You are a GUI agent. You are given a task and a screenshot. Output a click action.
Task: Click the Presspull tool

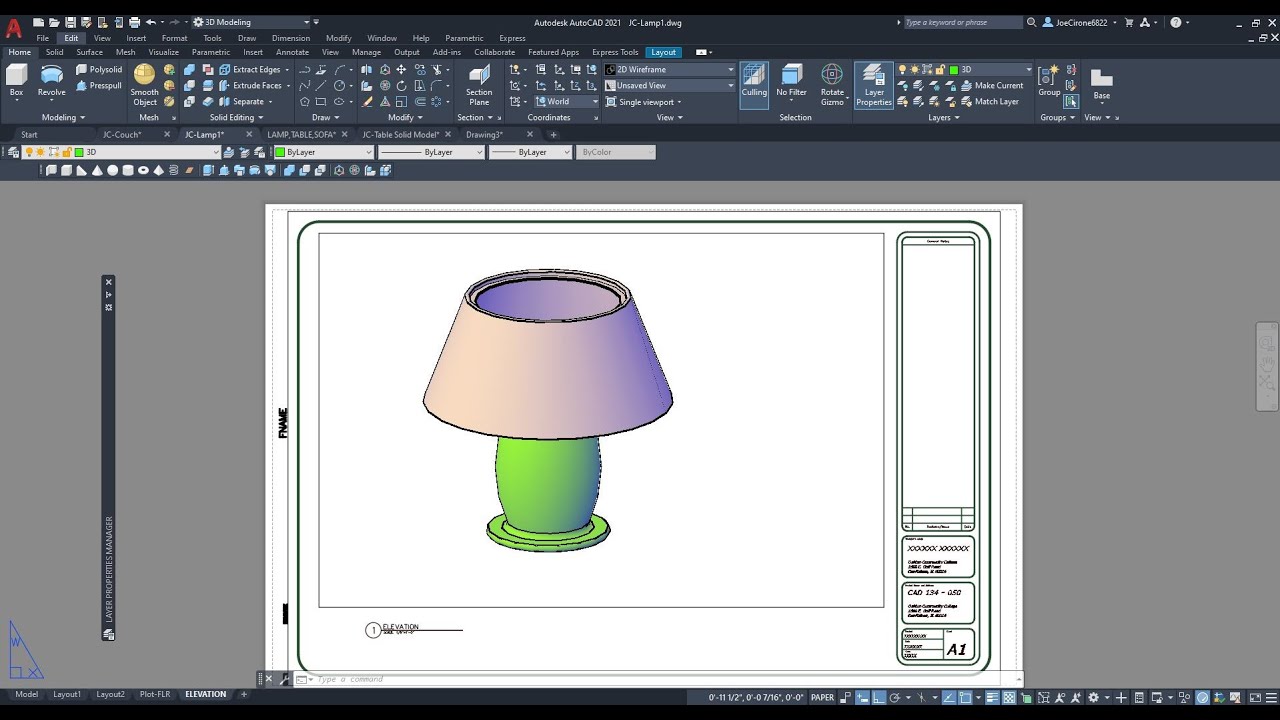(98, 86)
